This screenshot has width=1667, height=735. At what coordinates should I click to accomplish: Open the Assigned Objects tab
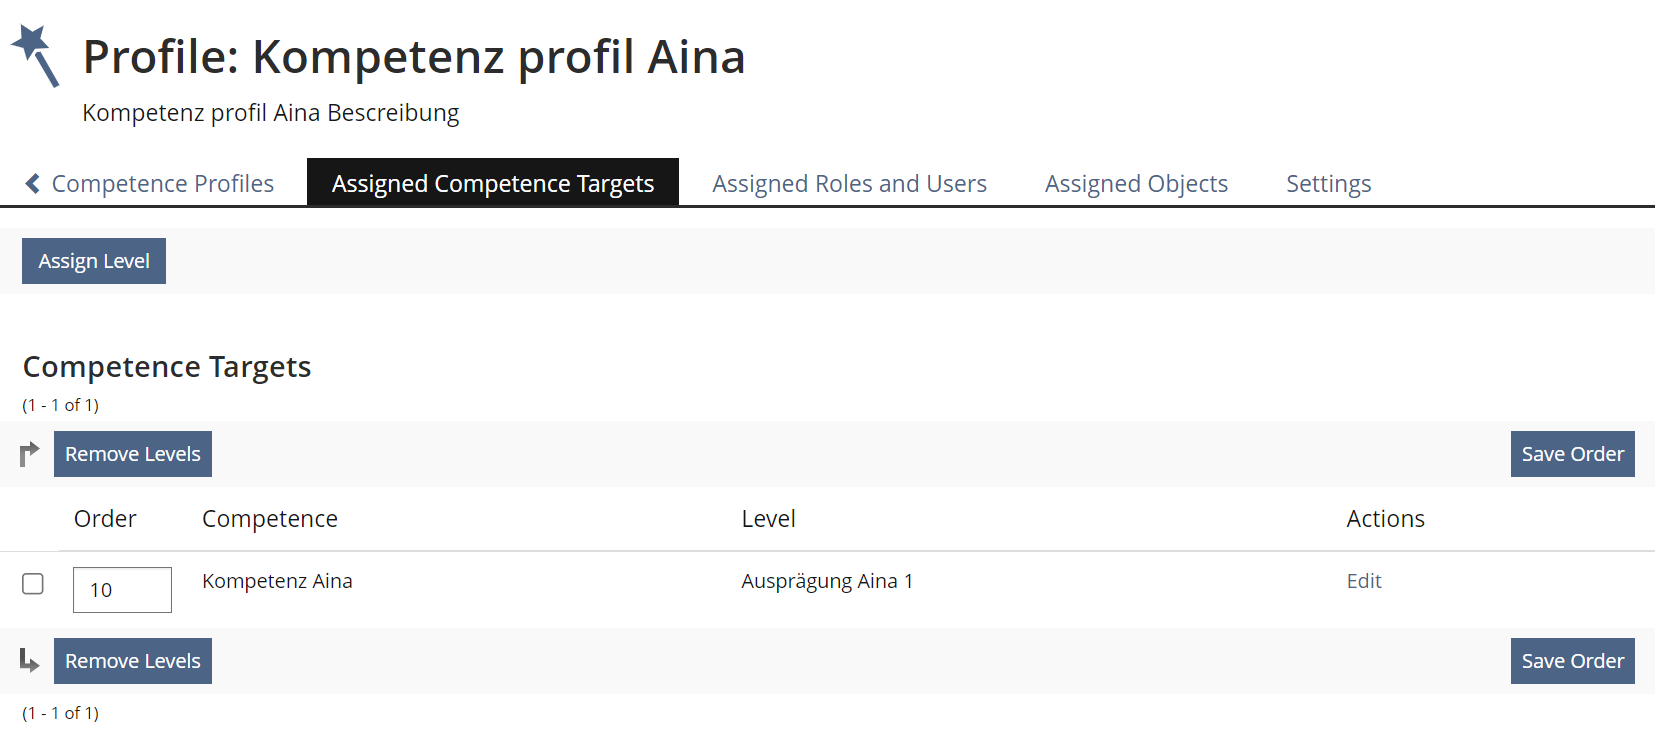pos(1136,184)
